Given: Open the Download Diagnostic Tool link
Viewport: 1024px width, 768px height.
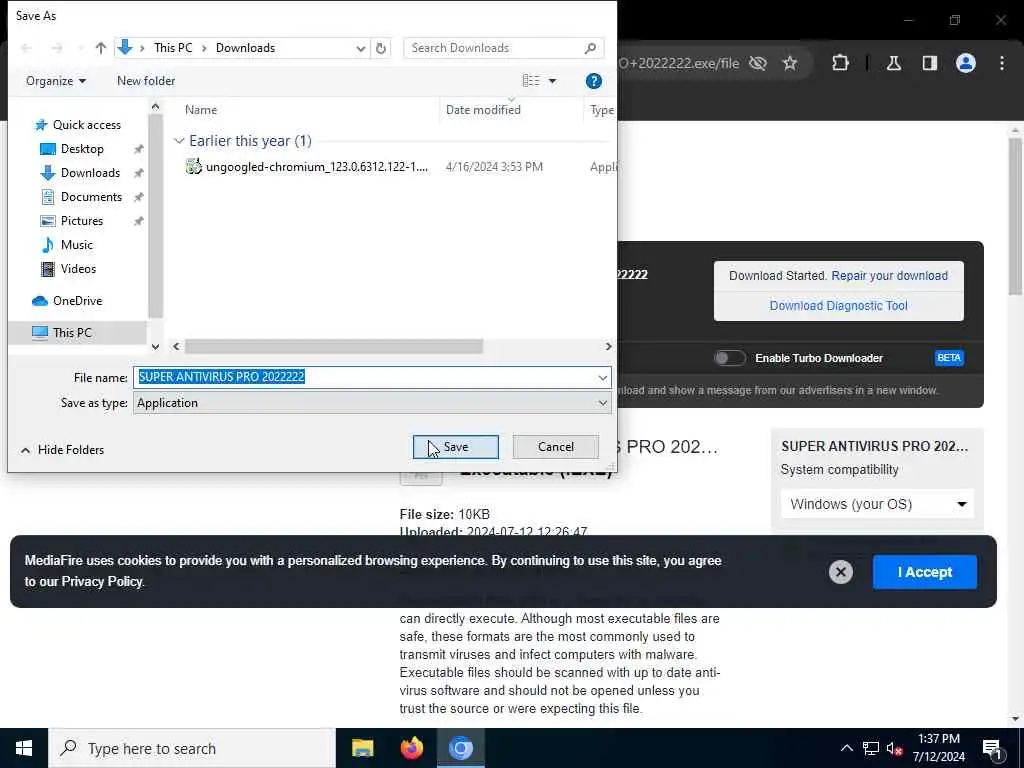Looking at the screenshot, I should 839,306.
